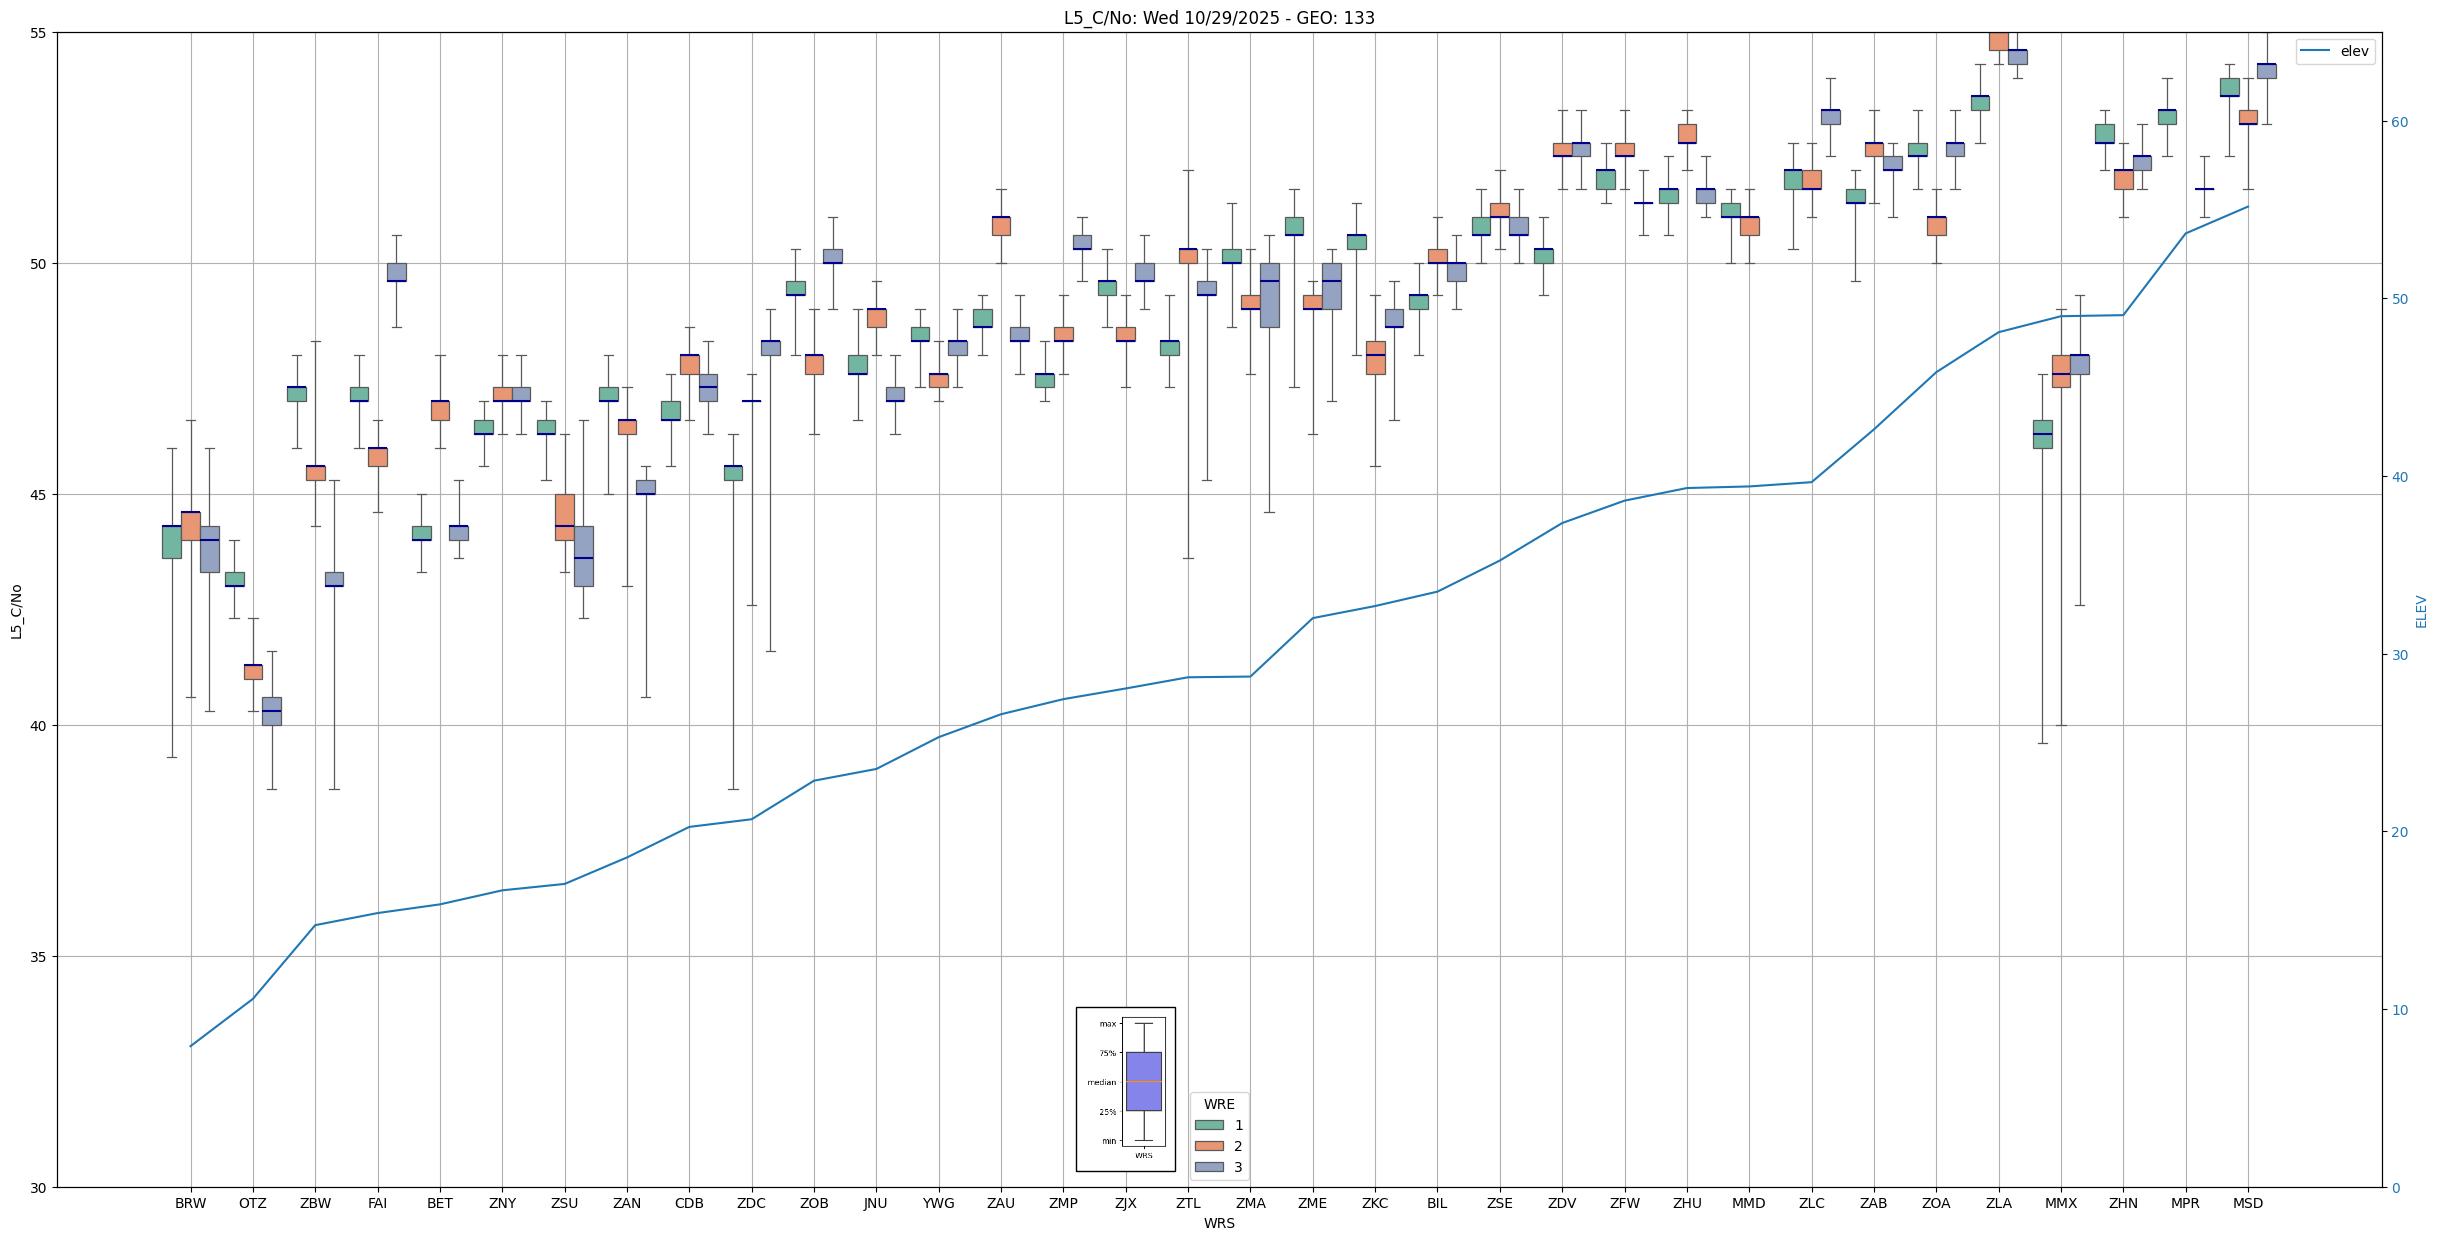Screen dimensions: 2438x1240
Task: Click the ZTL station tick label
Action: coord(1188,1203)
